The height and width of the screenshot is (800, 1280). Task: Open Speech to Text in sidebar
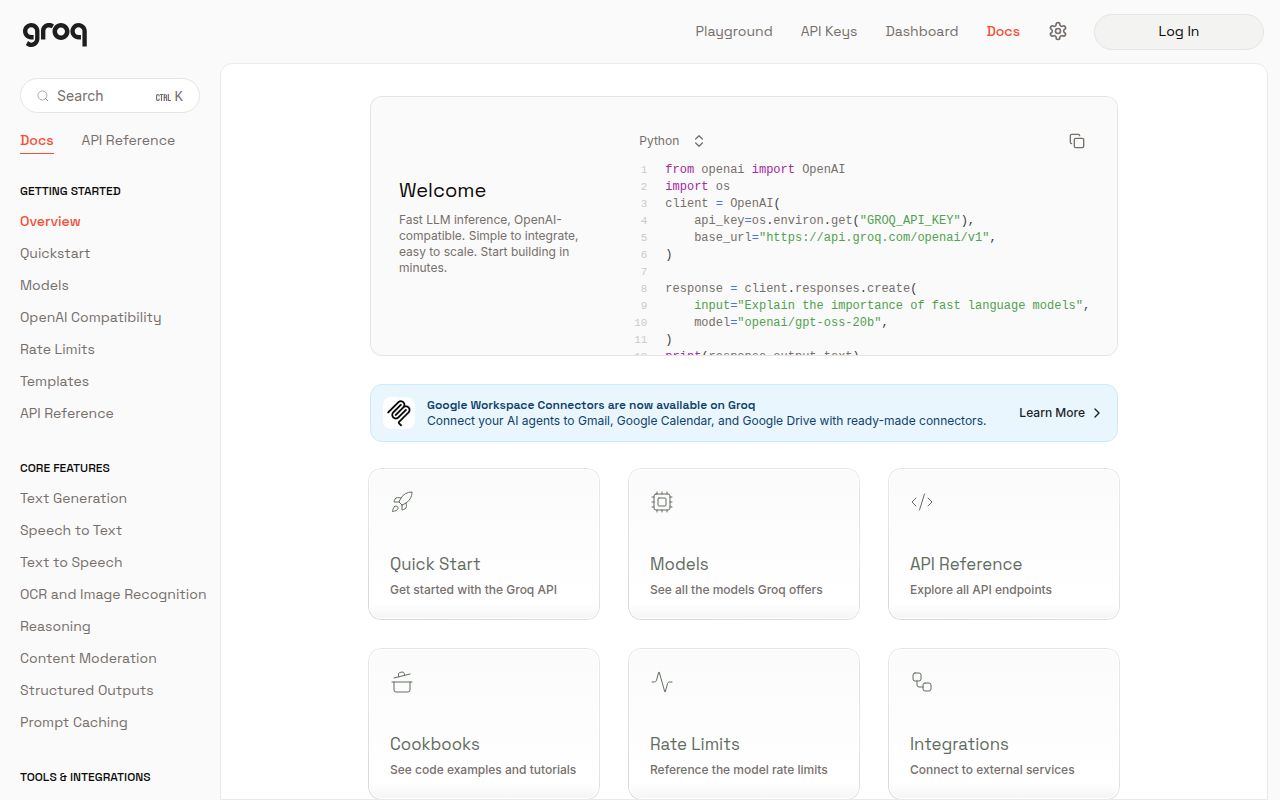click(x=71, y=530)
